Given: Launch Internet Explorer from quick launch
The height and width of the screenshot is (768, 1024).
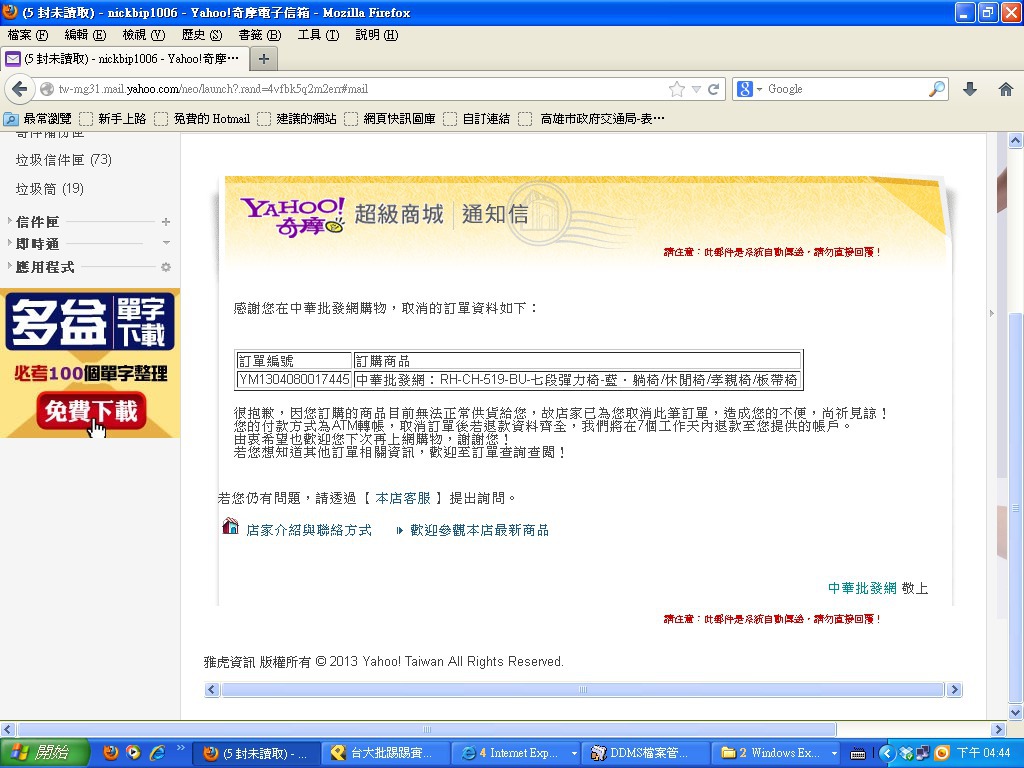Looking at the screenshot, I should pos(157,753).
